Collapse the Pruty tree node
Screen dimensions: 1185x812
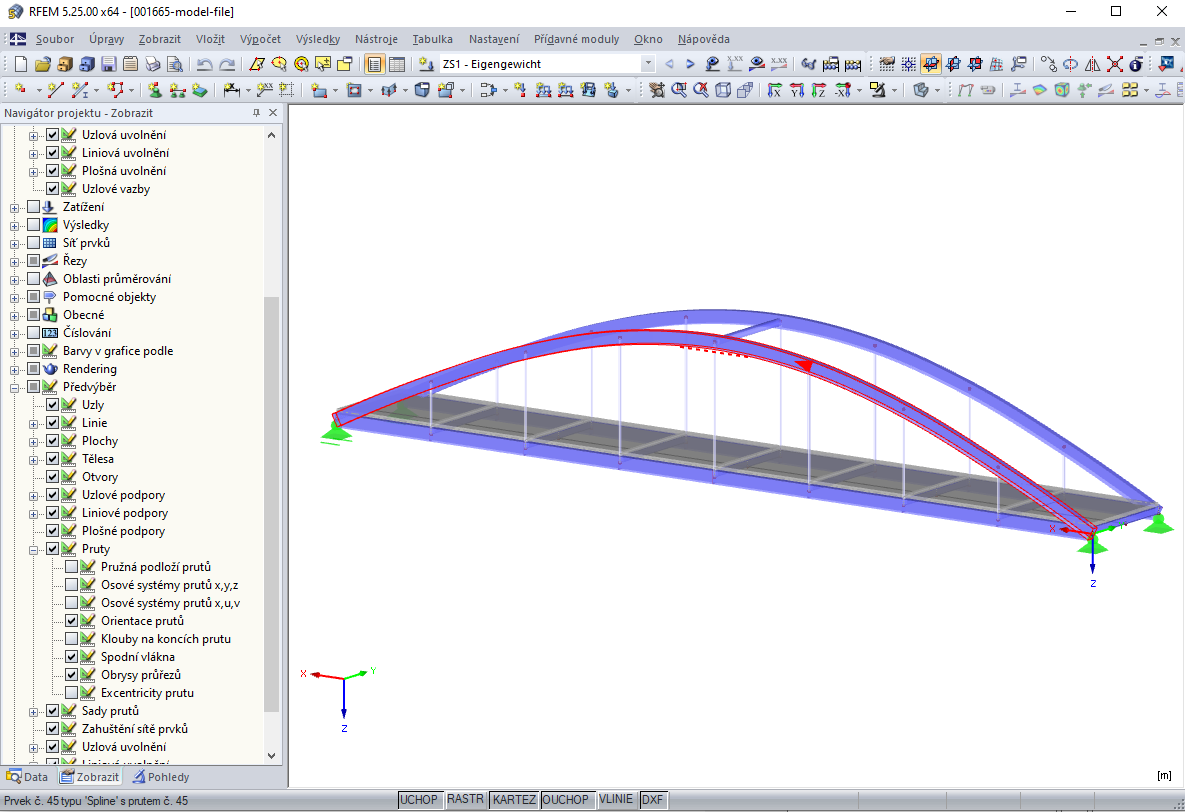pyautogui.click(x=33, y=550)
